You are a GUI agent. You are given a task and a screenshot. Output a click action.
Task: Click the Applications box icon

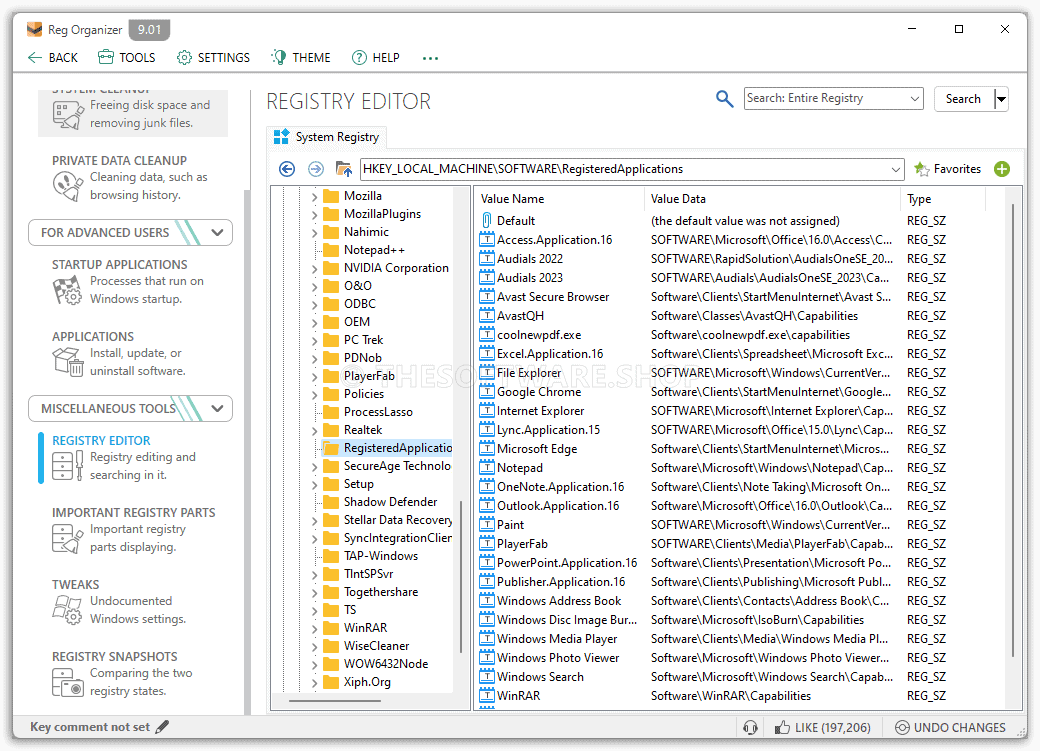point(68,362)
